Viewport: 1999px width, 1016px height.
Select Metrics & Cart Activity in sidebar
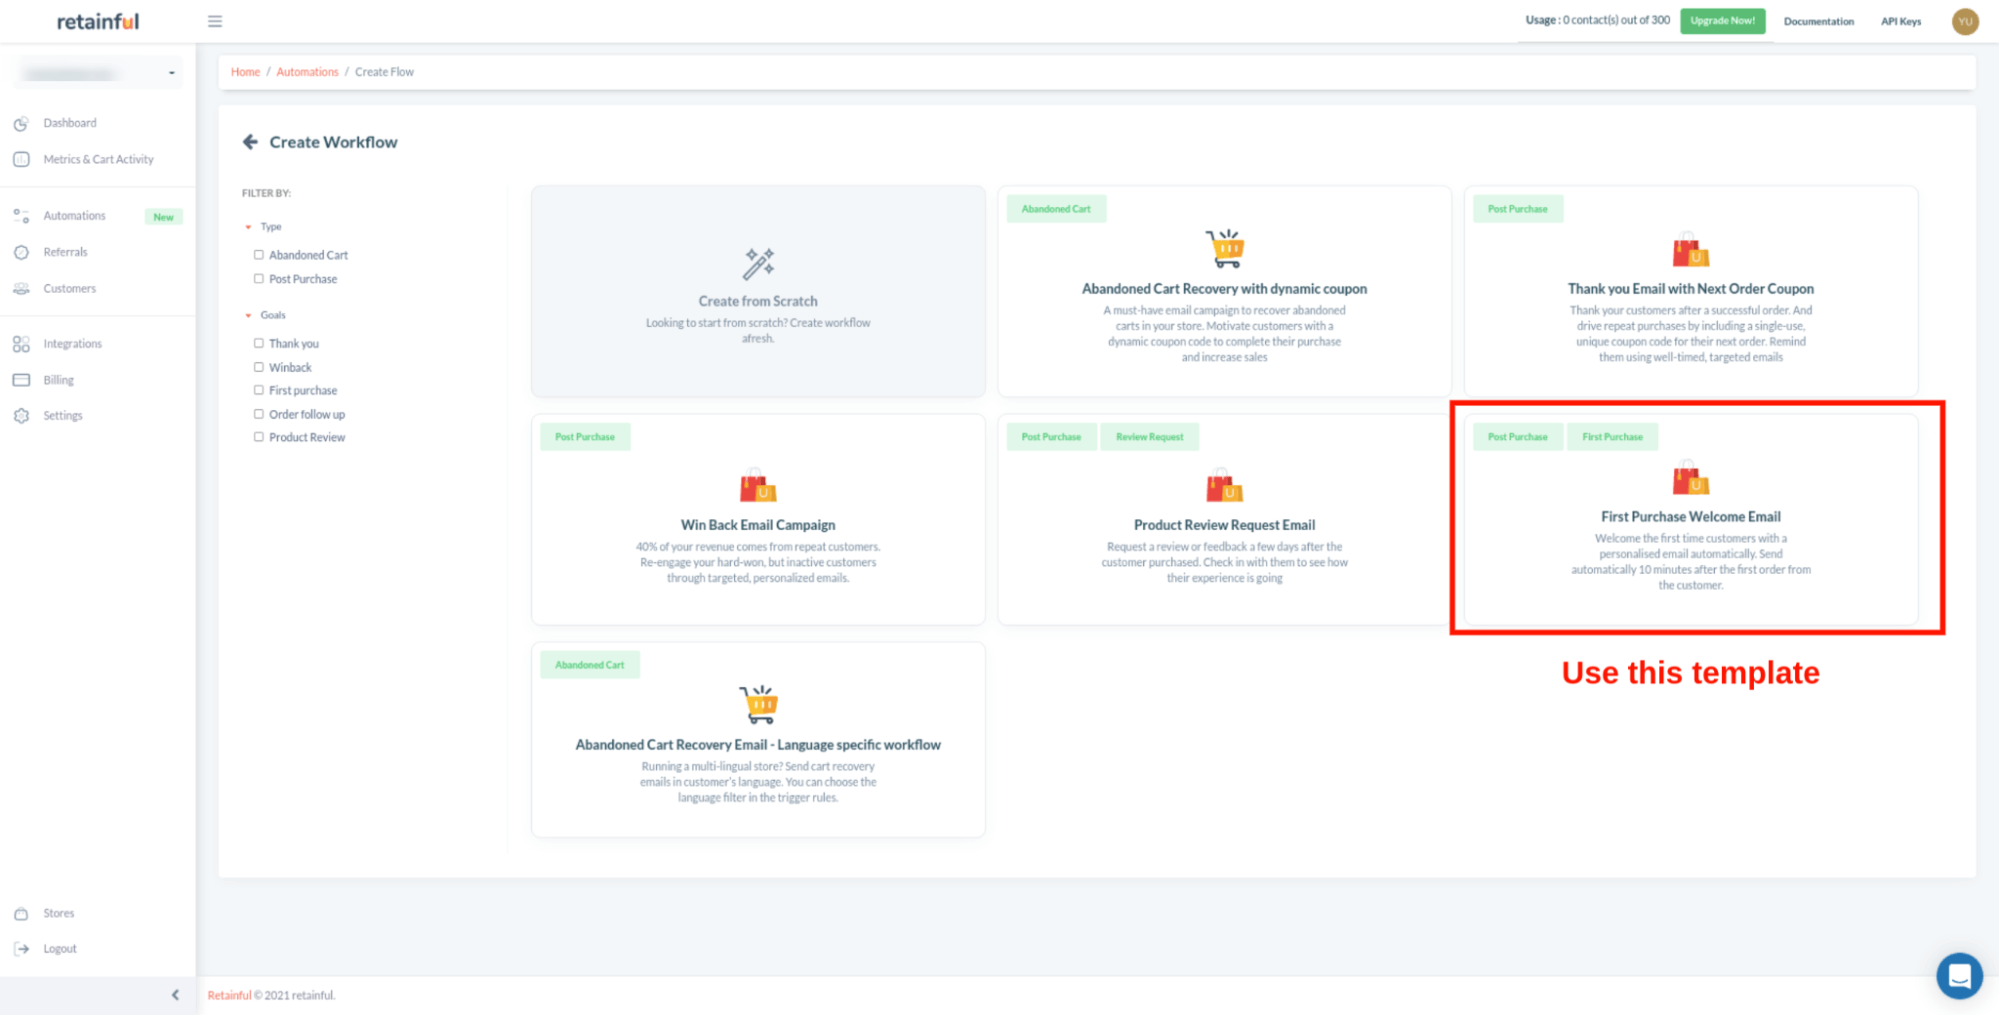pyautogui.click(x=98, y=159)
